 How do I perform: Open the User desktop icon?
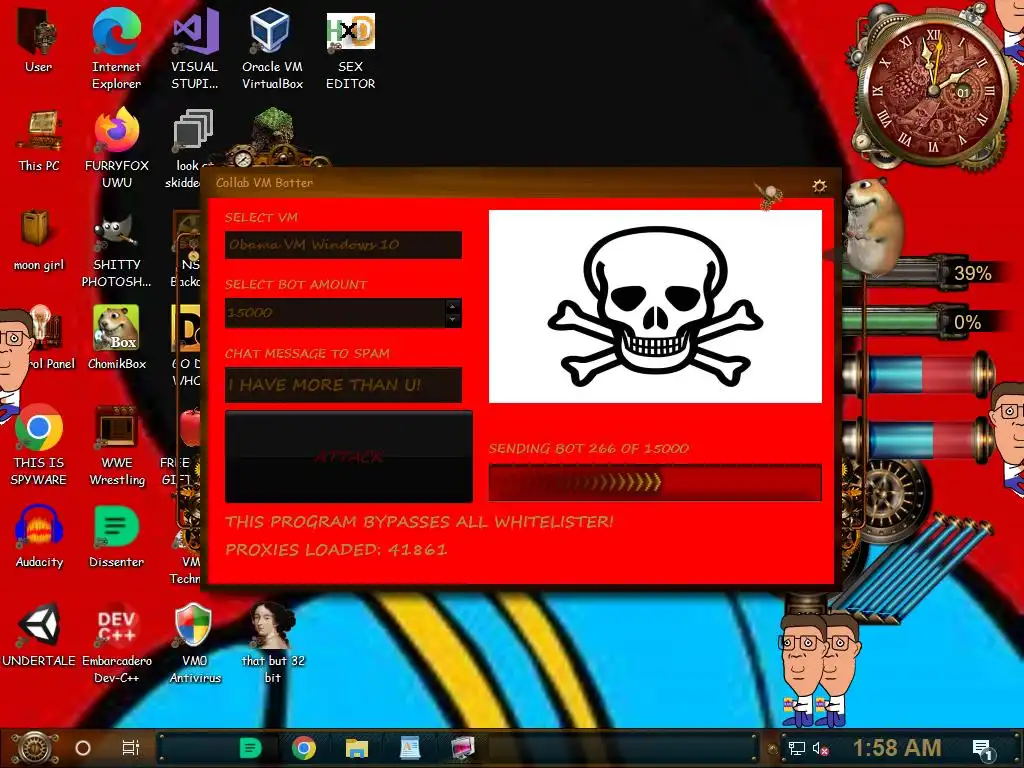point(39,40)
